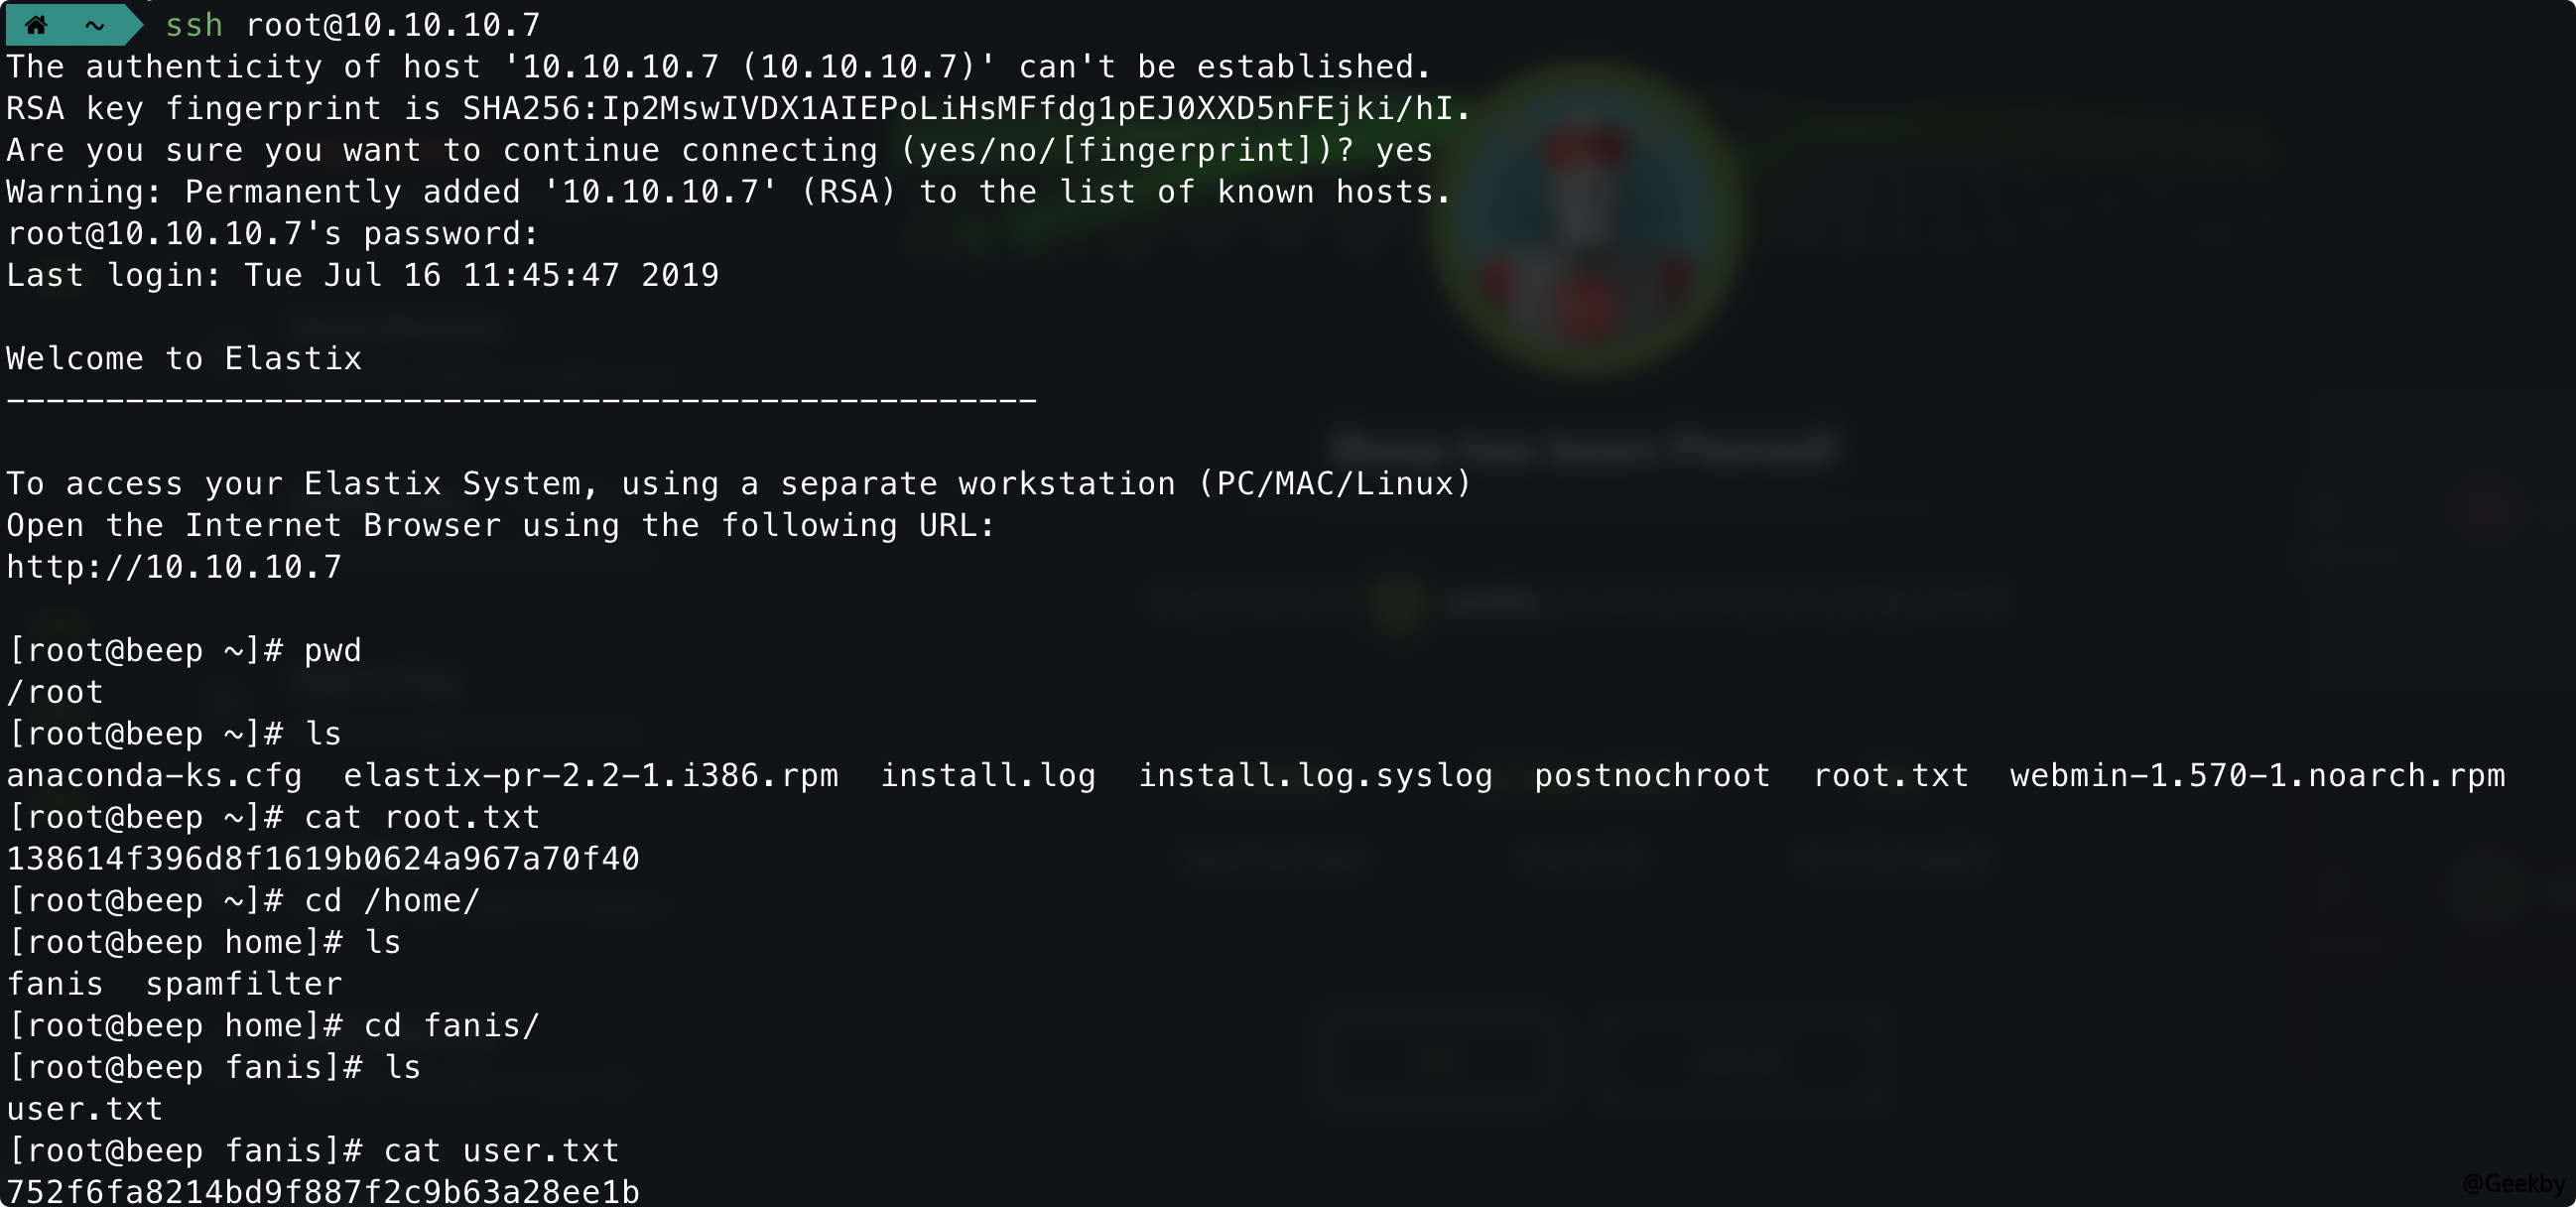Click the 'Welcome to Elastix' banner text

pos(184,358)
